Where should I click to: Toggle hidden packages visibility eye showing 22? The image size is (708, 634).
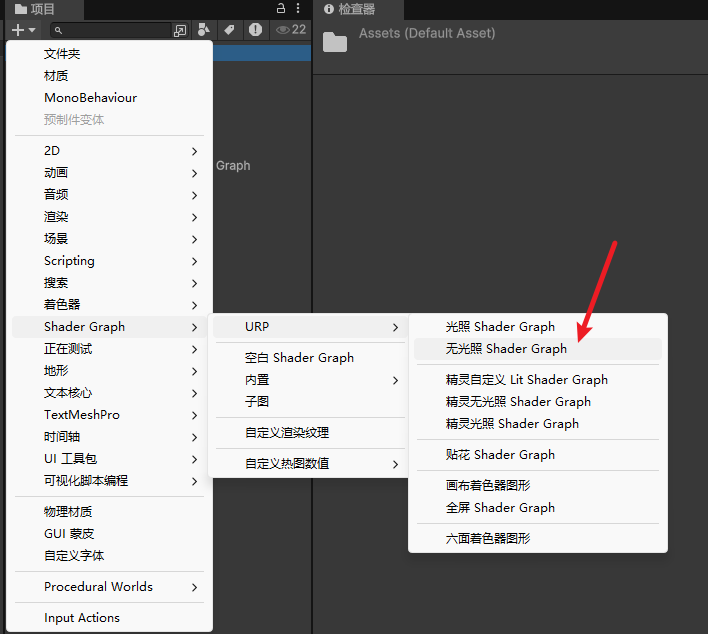point(291,30)
